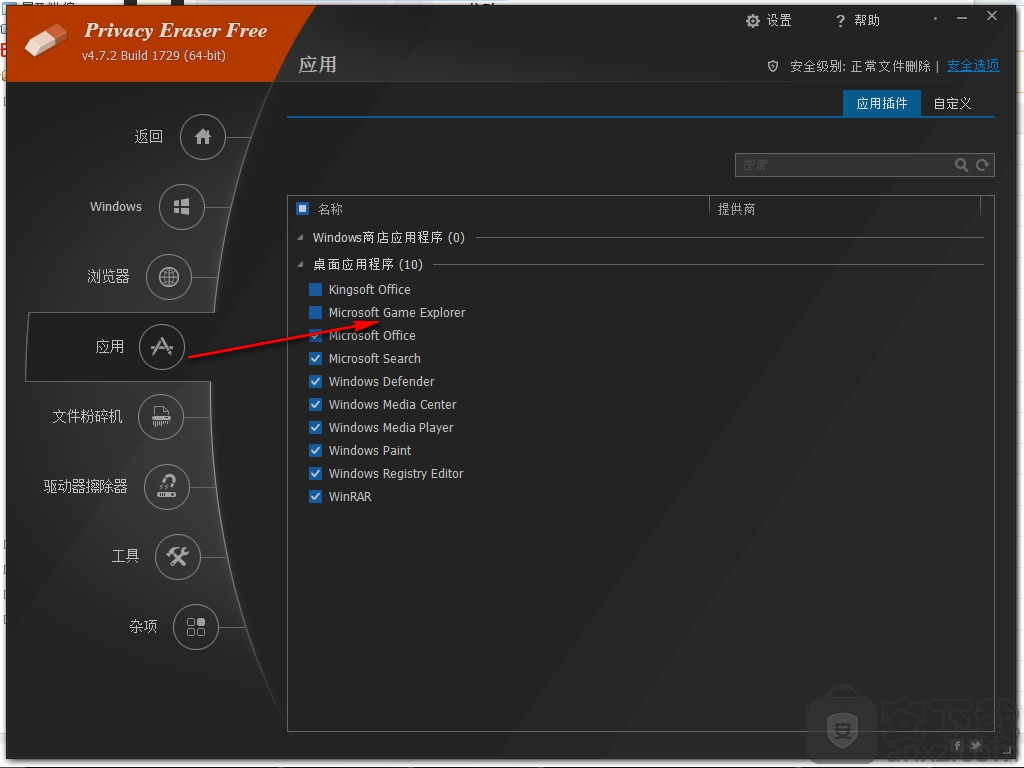Viewport: 1024px width, 768px height.
Task: Check the Kingsoft Office checkbox
Action: pos(315,289)
